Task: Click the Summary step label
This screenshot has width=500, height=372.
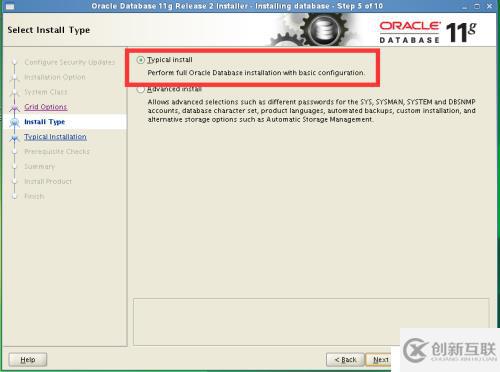Action: click(39, 166)
